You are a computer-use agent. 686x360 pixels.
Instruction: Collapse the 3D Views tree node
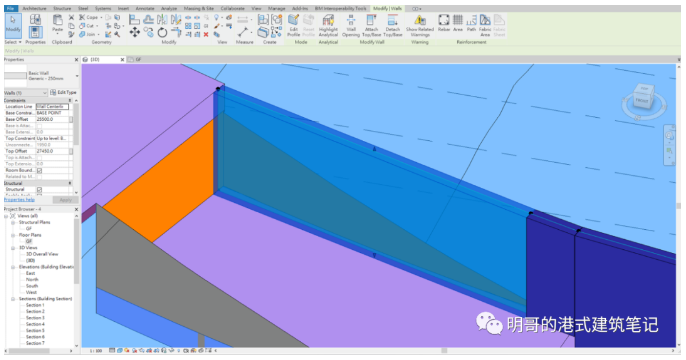coord(13,248)
